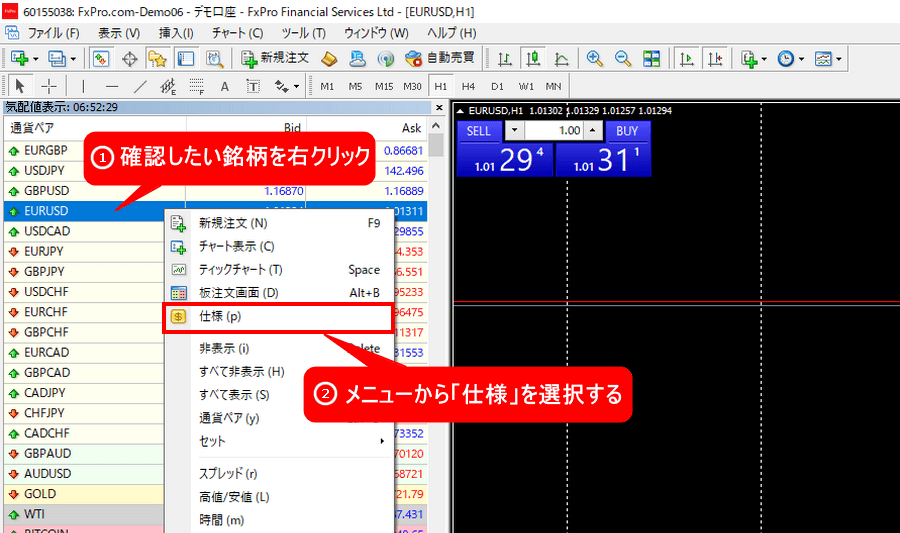Select the Fibonacci retracement tool
The width and height of the screenshot is (900, 533).
(196, 87)
